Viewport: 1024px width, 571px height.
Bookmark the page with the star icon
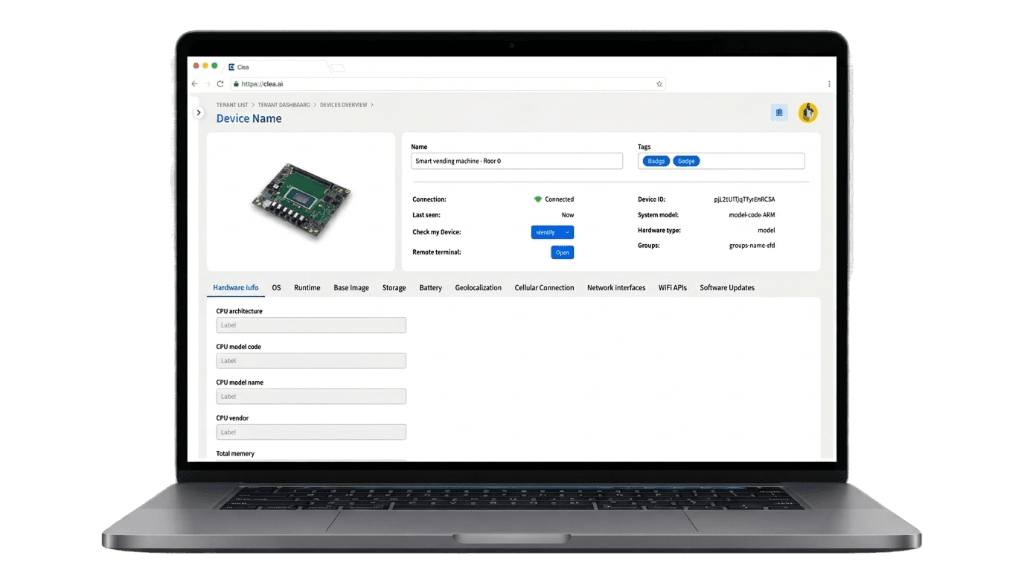point(659,84)
